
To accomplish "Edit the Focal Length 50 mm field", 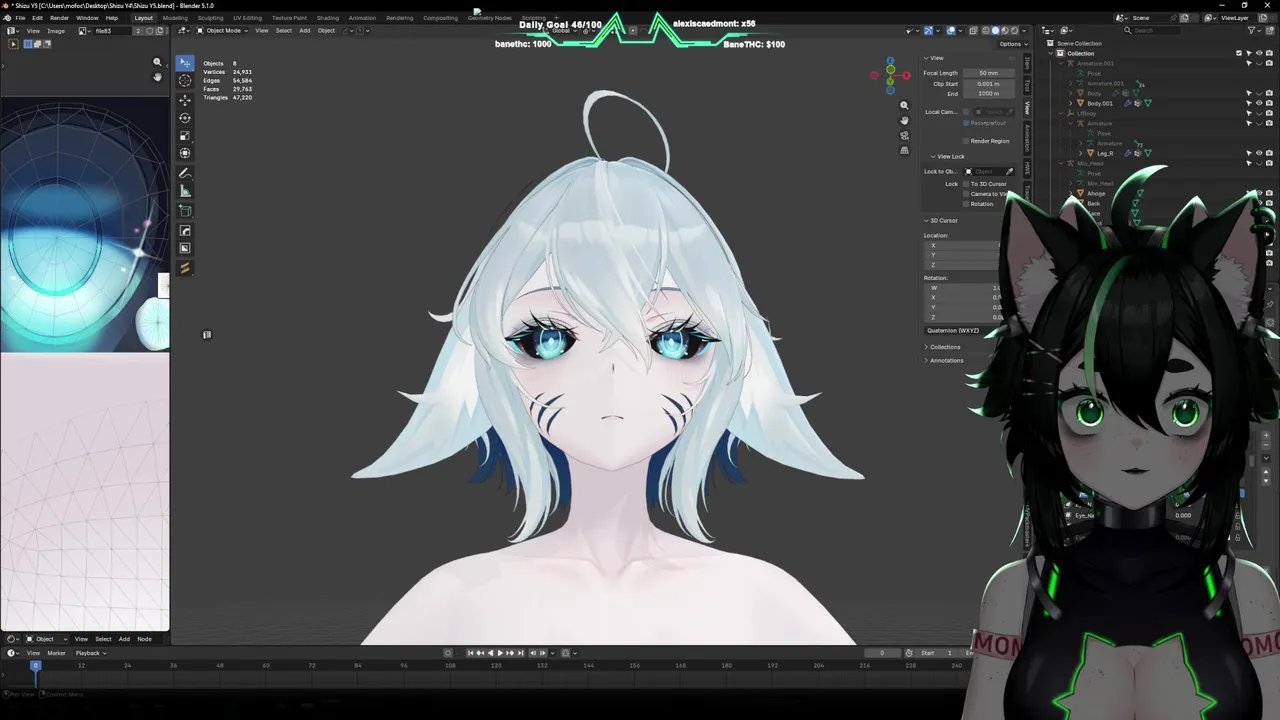I will [x=988, y=73].
